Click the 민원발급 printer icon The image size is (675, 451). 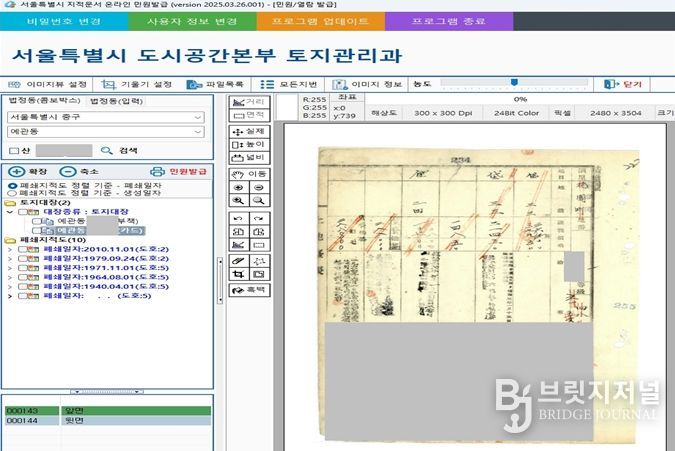point(157,172)
